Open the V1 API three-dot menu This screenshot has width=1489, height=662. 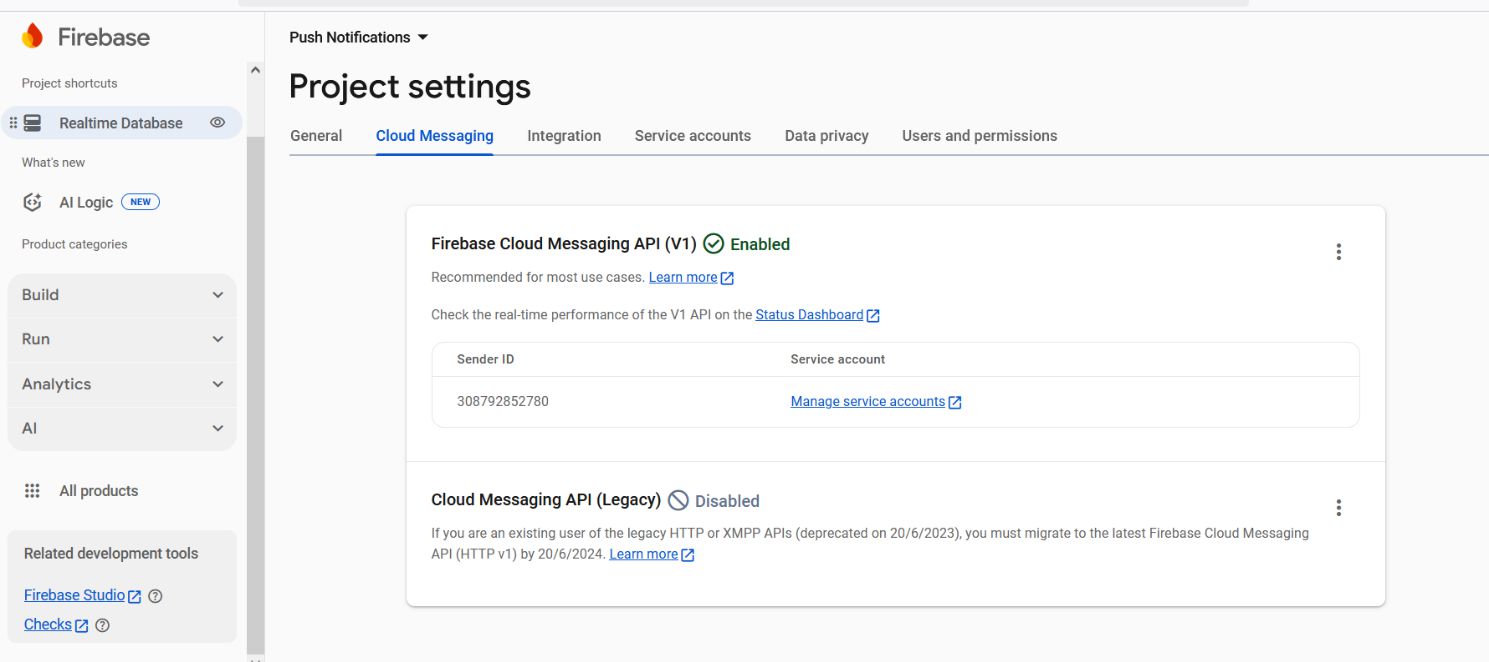click(x=1339, y=252)
